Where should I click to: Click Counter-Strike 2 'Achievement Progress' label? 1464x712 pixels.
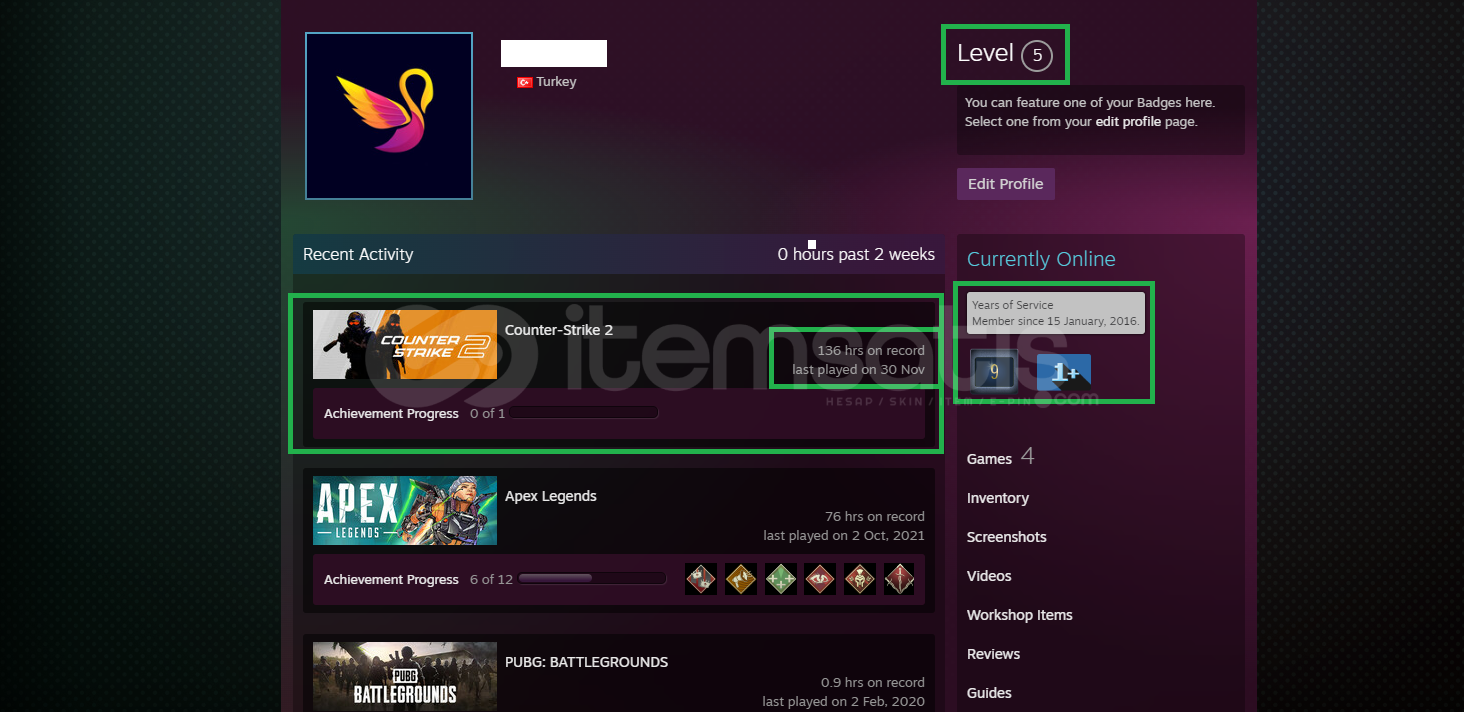click(x=391, y=414)
